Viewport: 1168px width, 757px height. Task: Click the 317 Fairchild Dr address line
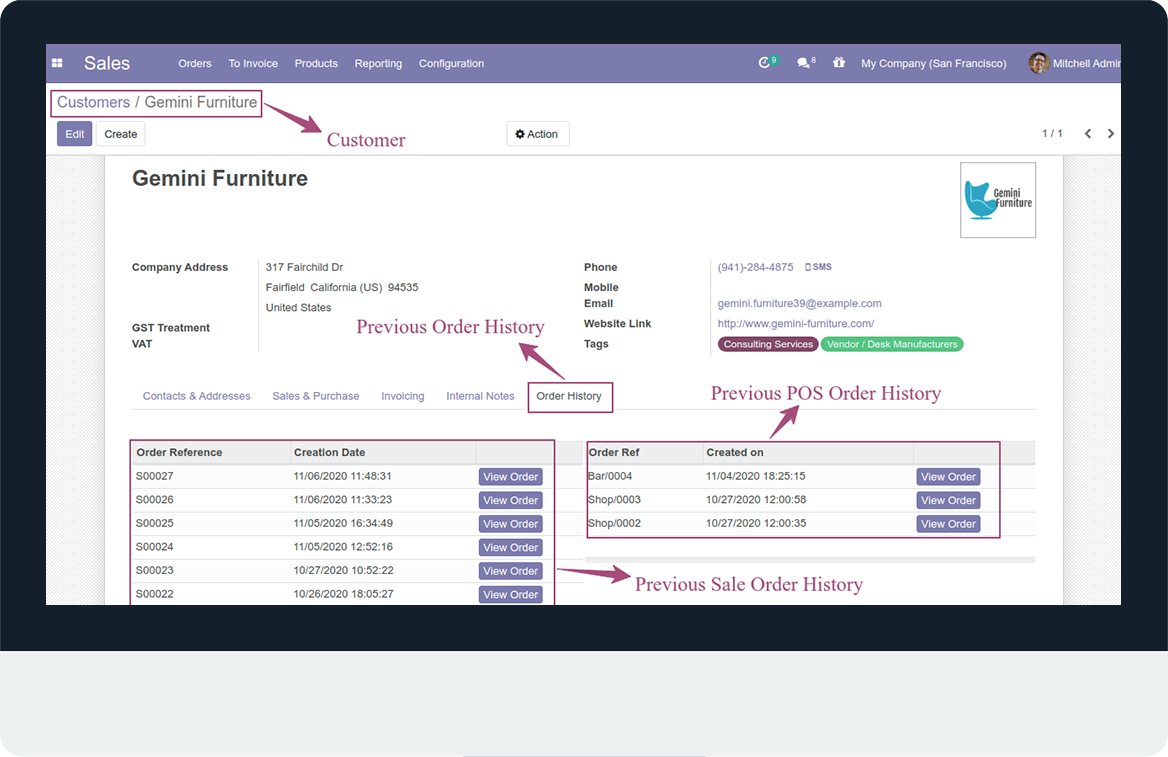tap(305, 267)
